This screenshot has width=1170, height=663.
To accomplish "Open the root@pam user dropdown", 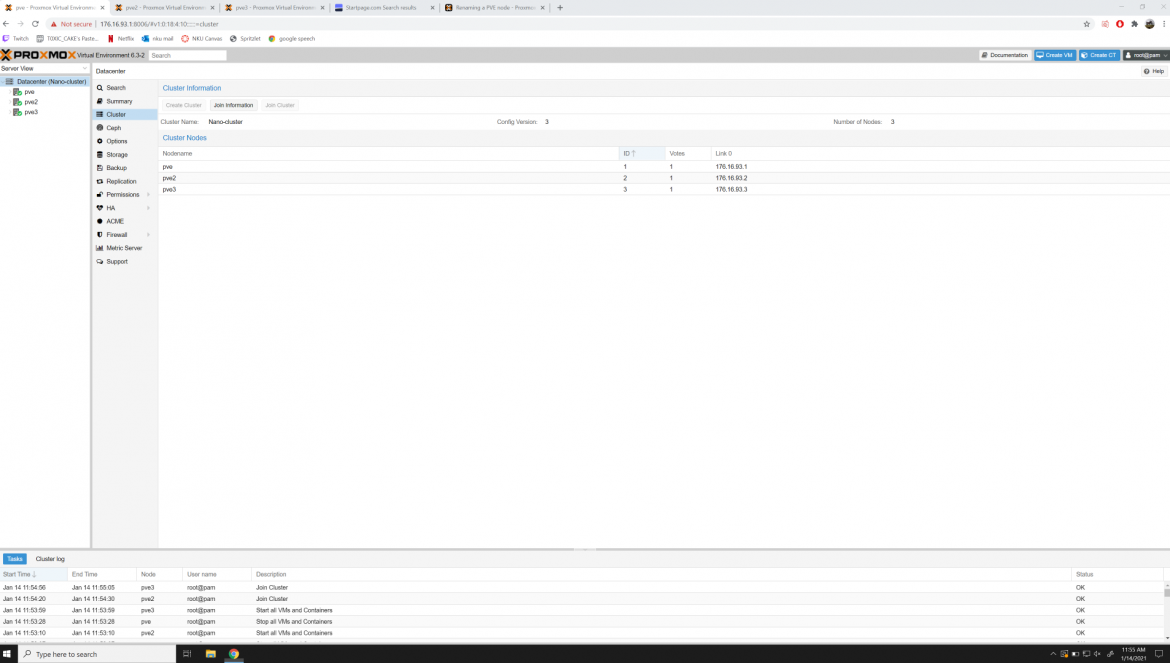I will click(1146, 55).
